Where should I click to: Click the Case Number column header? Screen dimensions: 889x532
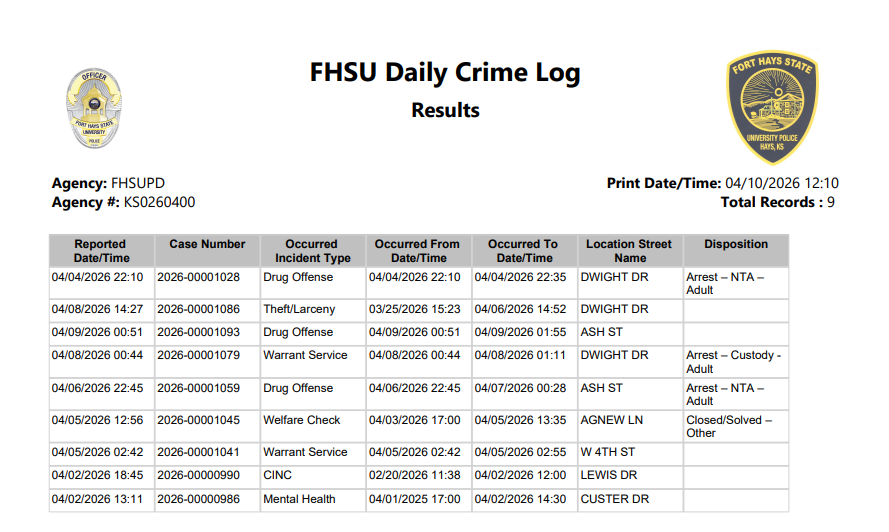click(x=207, y=244)
